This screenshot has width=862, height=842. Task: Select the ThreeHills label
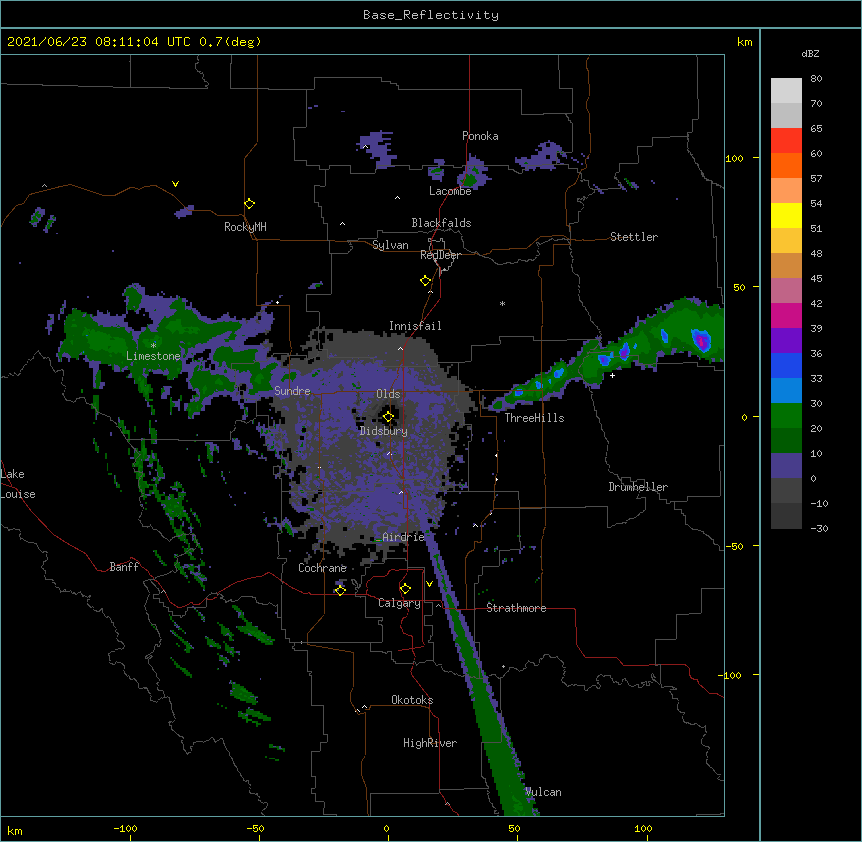click(x=534, y=418)
